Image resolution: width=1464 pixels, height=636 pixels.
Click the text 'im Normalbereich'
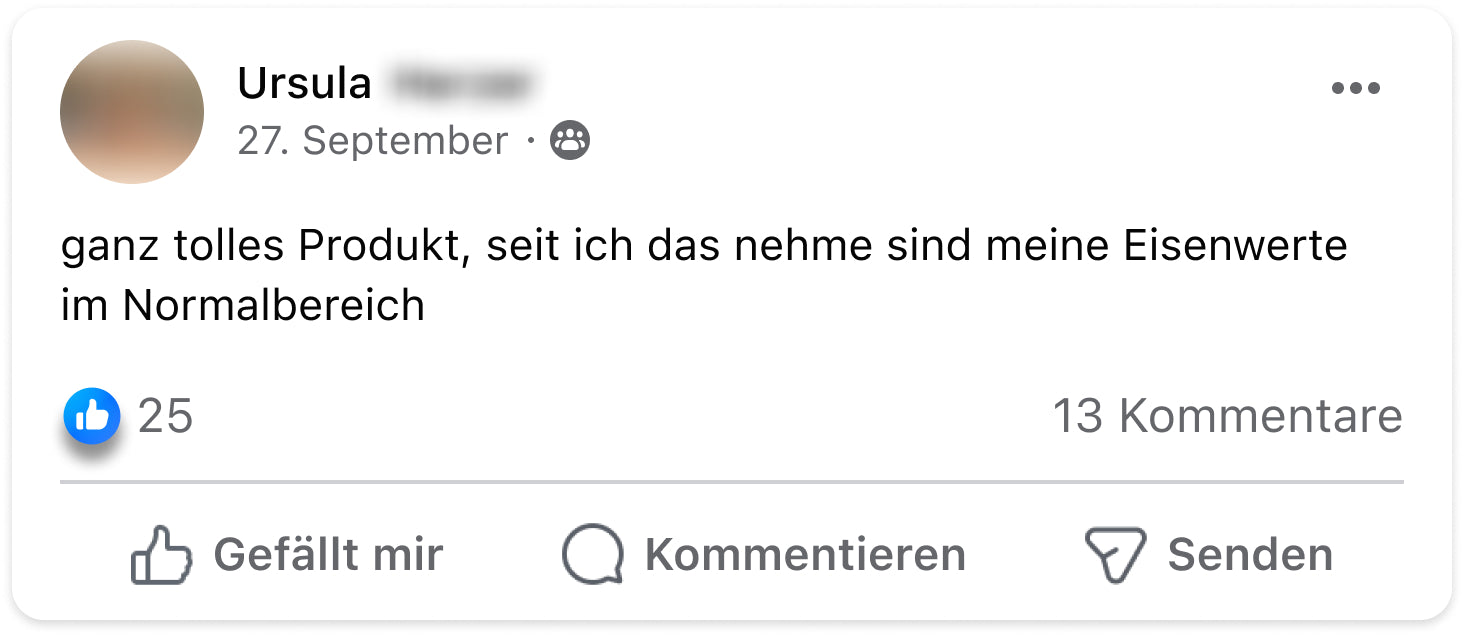(x=243, y=306)
